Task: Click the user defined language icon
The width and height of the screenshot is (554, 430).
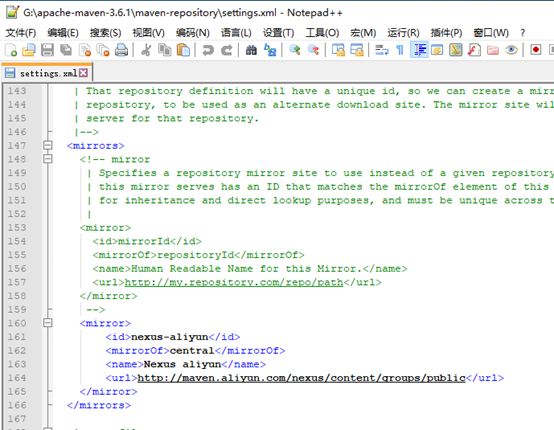Action: (437, 50)
